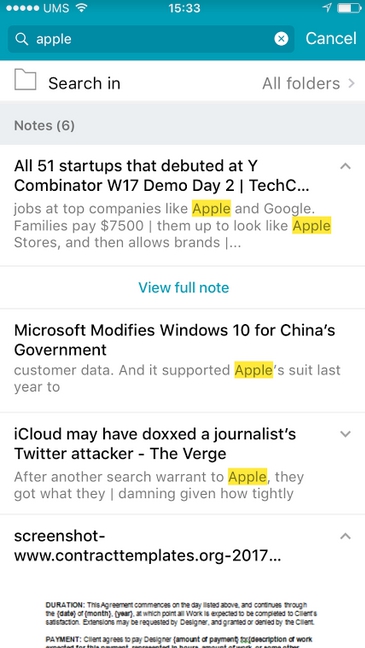The height and width of the screenshot is (648, 365).
Task: Collapse the contracttemplates screenshot note
Action: (345, 536)
